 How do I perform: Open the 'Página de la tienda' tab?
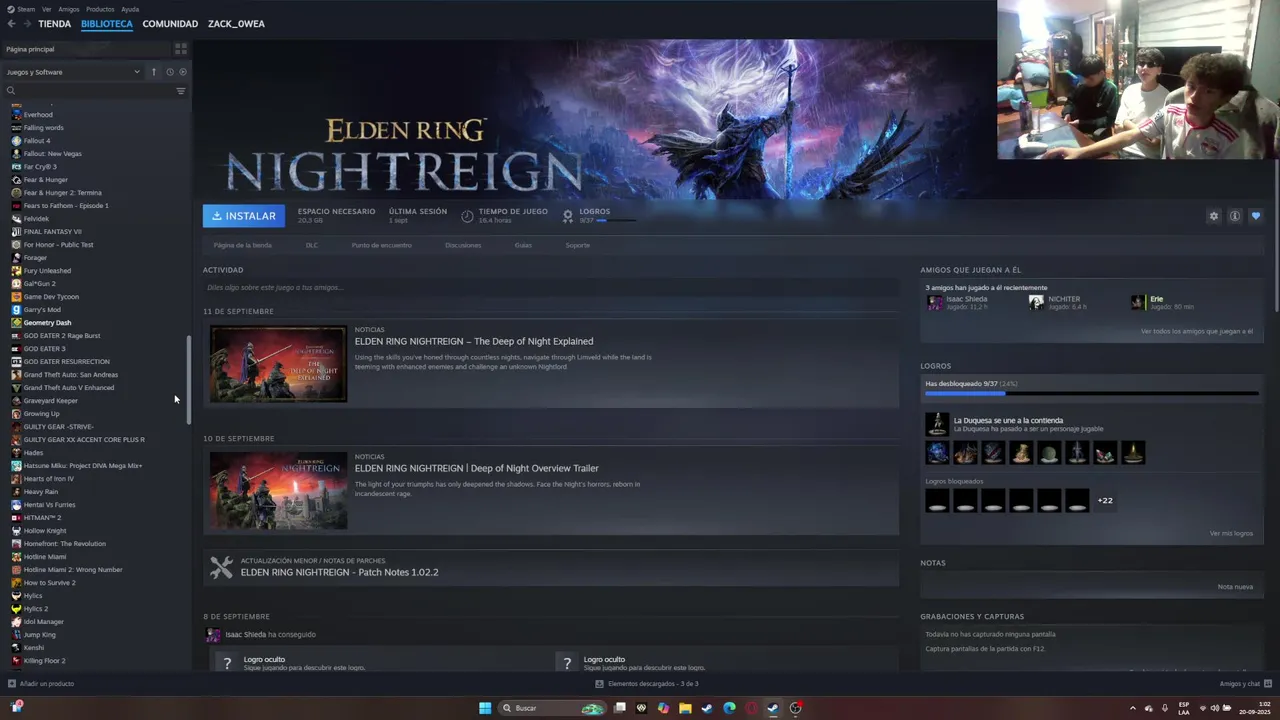coord(242,245)
